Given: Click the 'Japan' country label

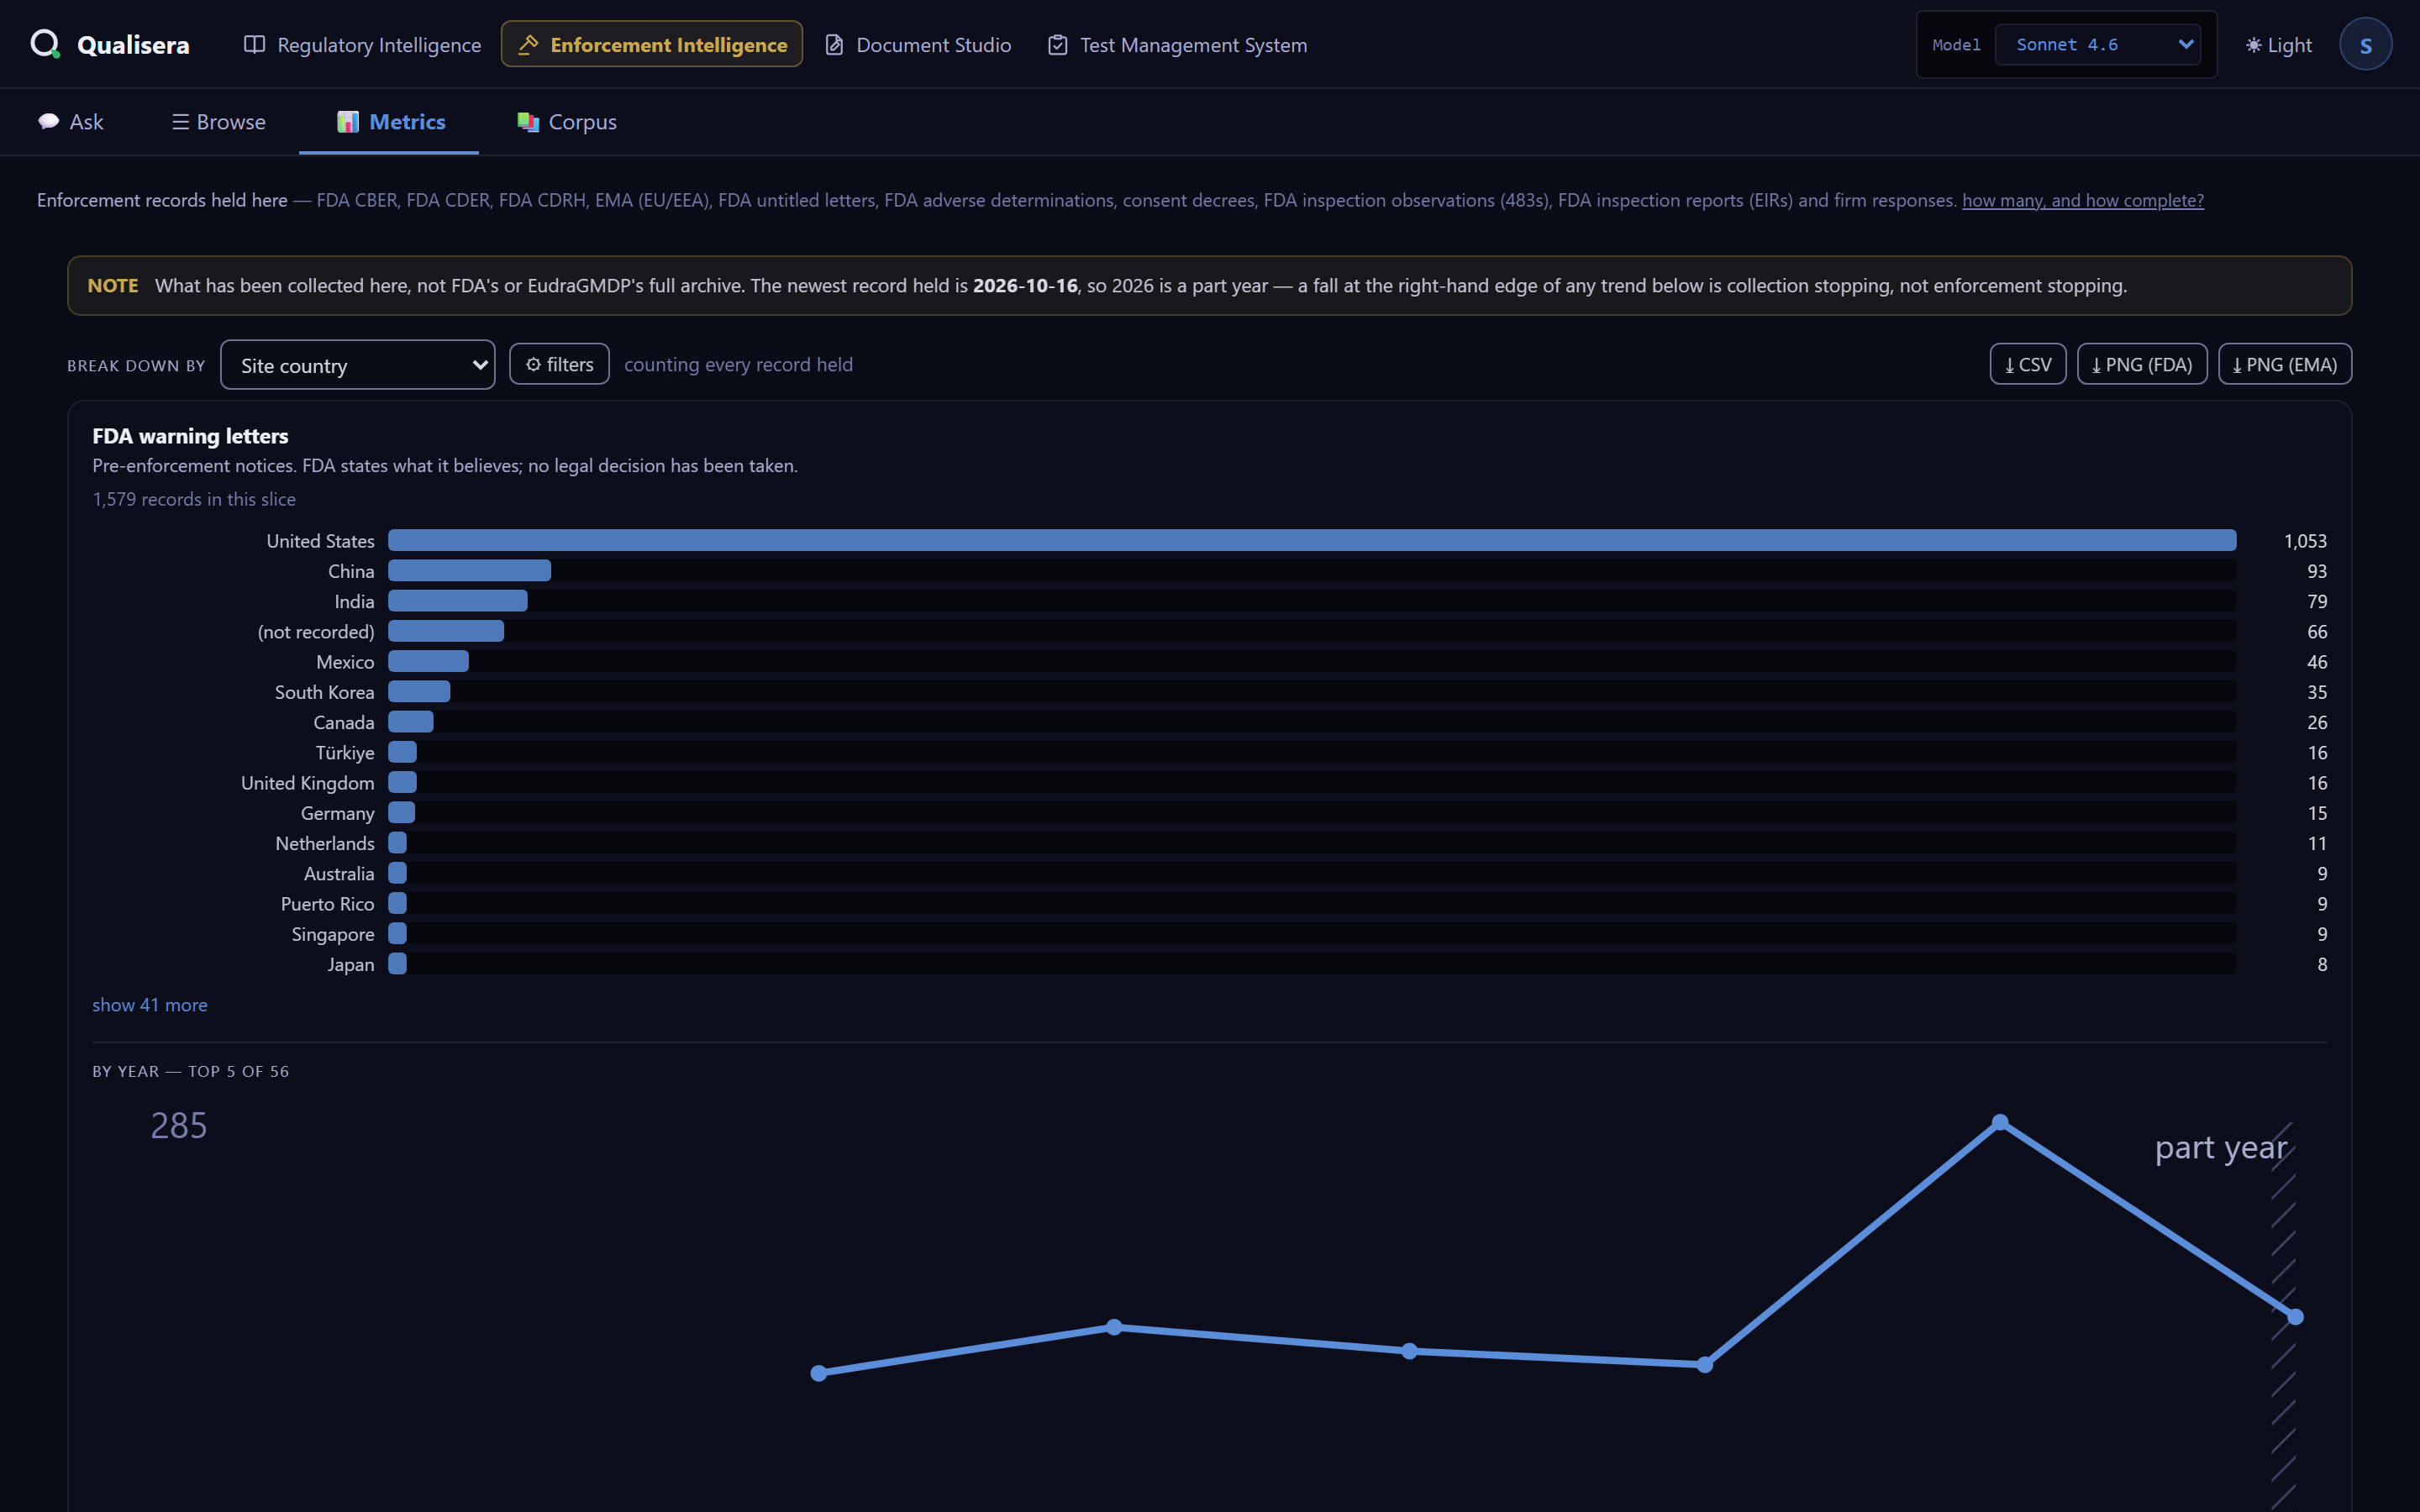Looking at the screenshot, I should click(x=351, y=964).
